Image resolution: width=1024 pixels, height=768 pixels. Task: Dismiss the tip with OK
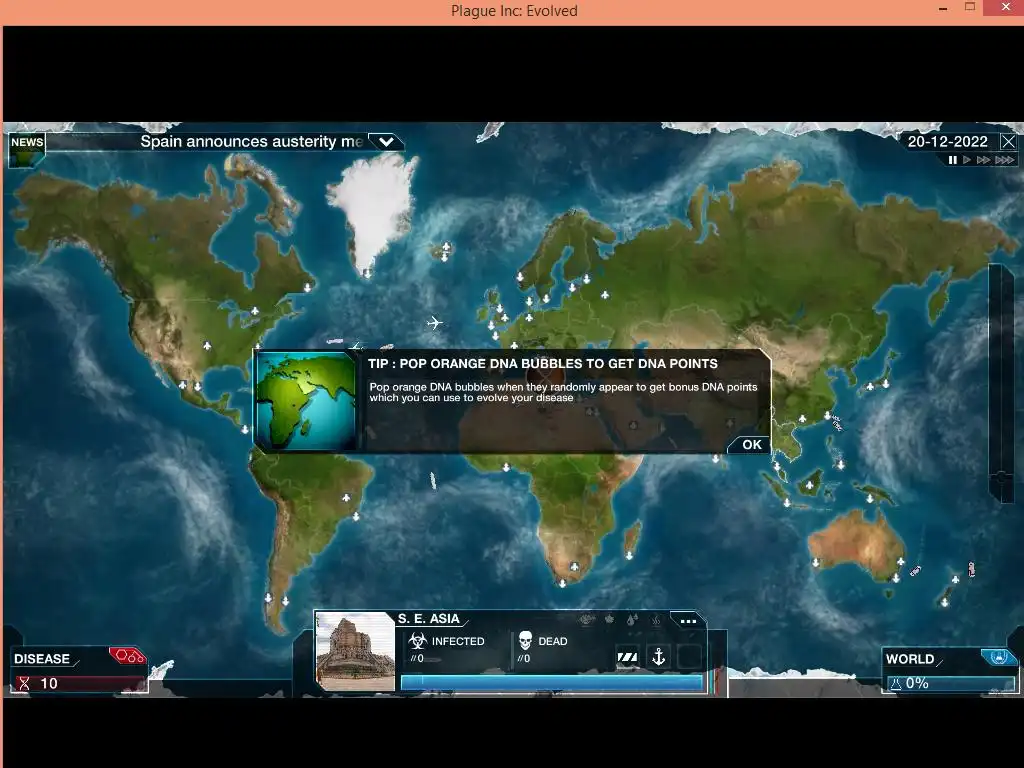(751, 445)
